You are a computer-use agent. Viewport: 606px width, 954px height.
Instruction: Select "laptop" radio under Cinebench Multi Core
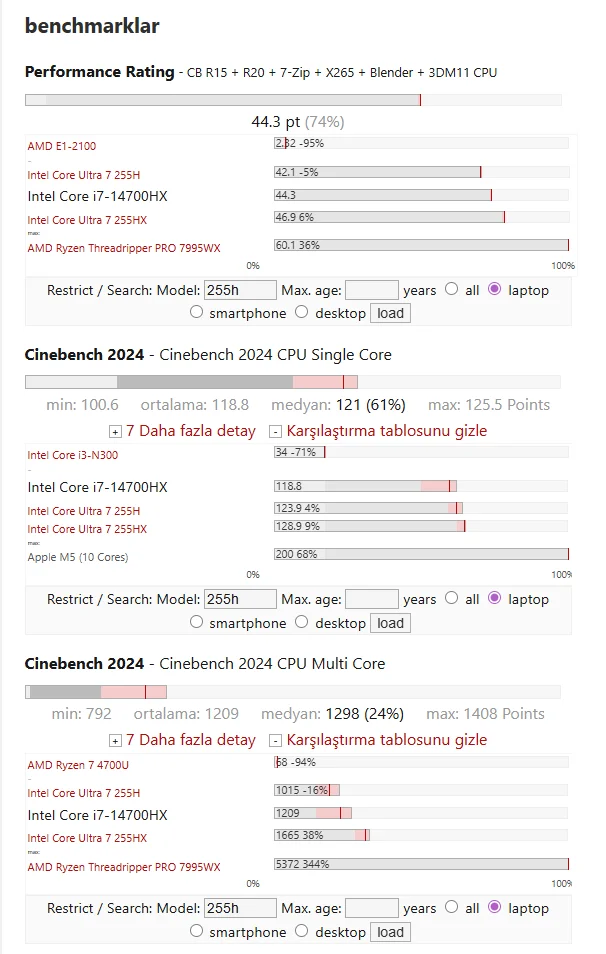[494, 908]
